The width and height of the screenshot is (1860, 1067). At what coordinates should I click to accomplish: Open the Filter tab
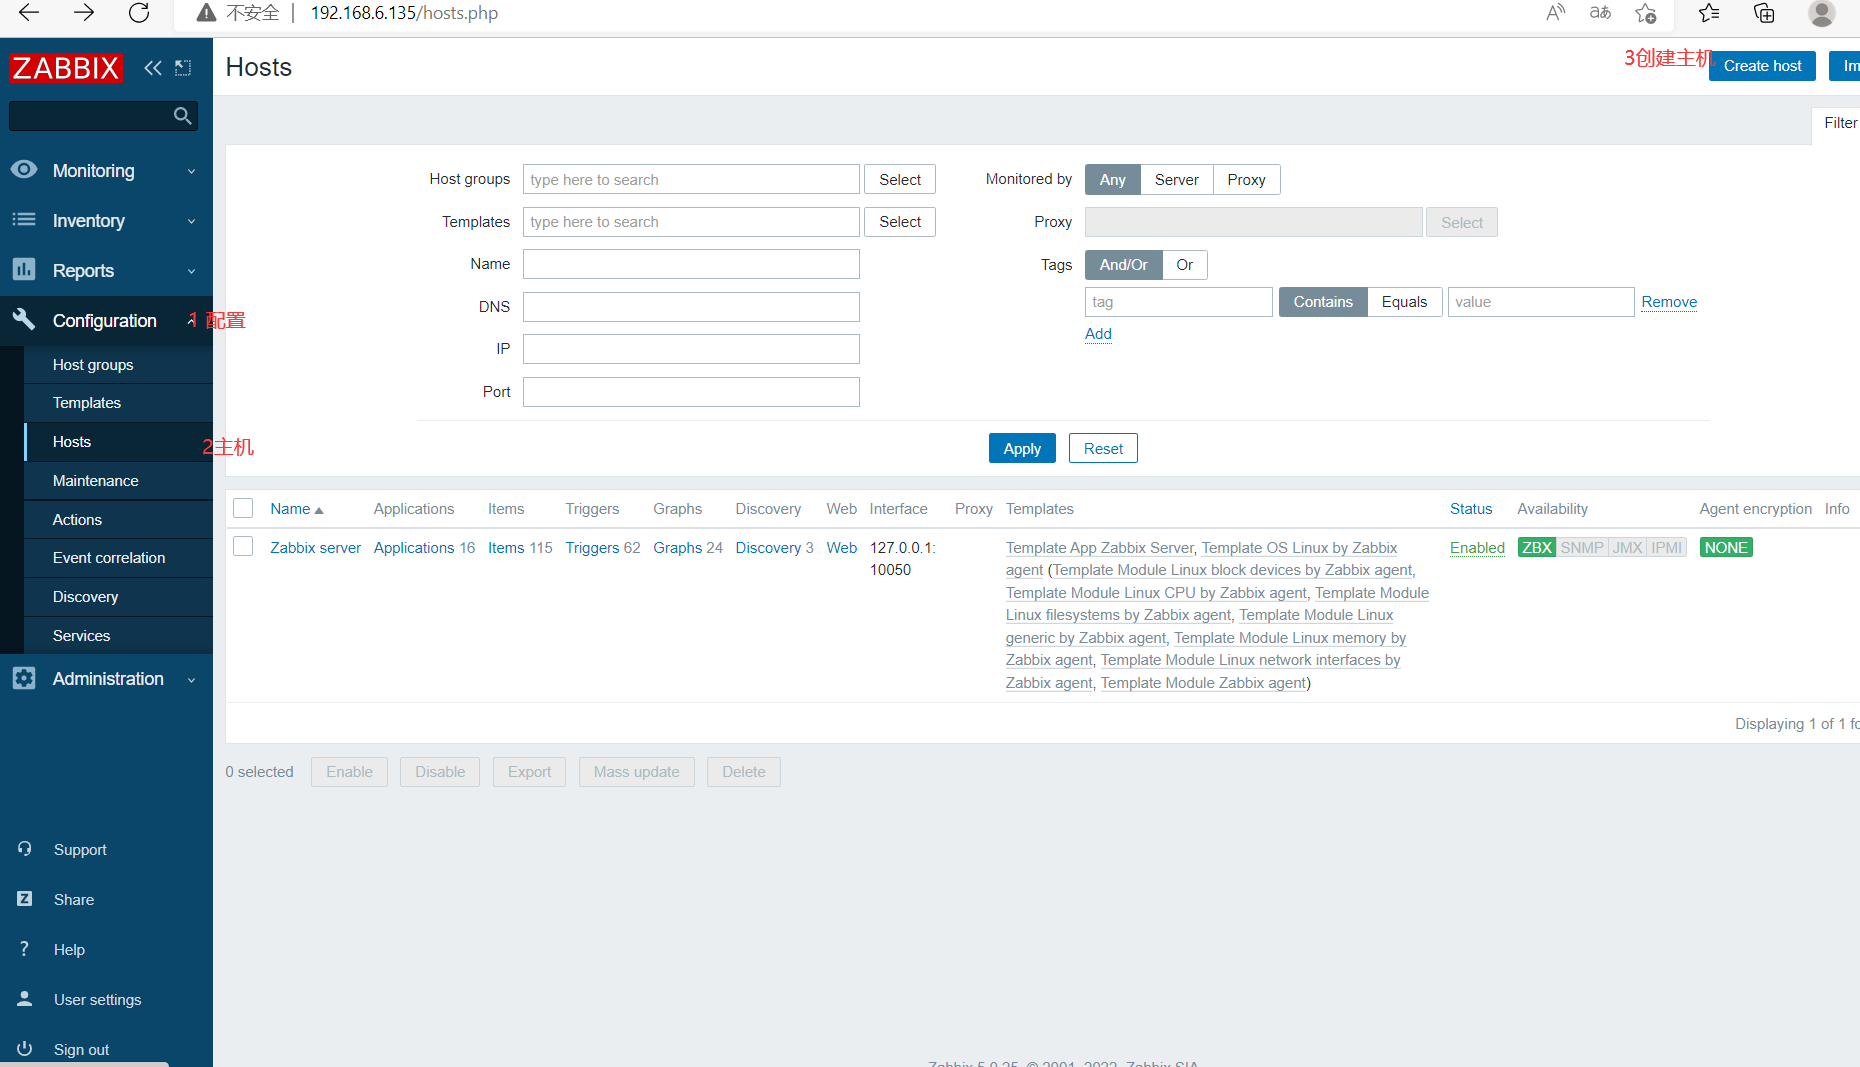pyautogui.click(x=1839, y=123)
